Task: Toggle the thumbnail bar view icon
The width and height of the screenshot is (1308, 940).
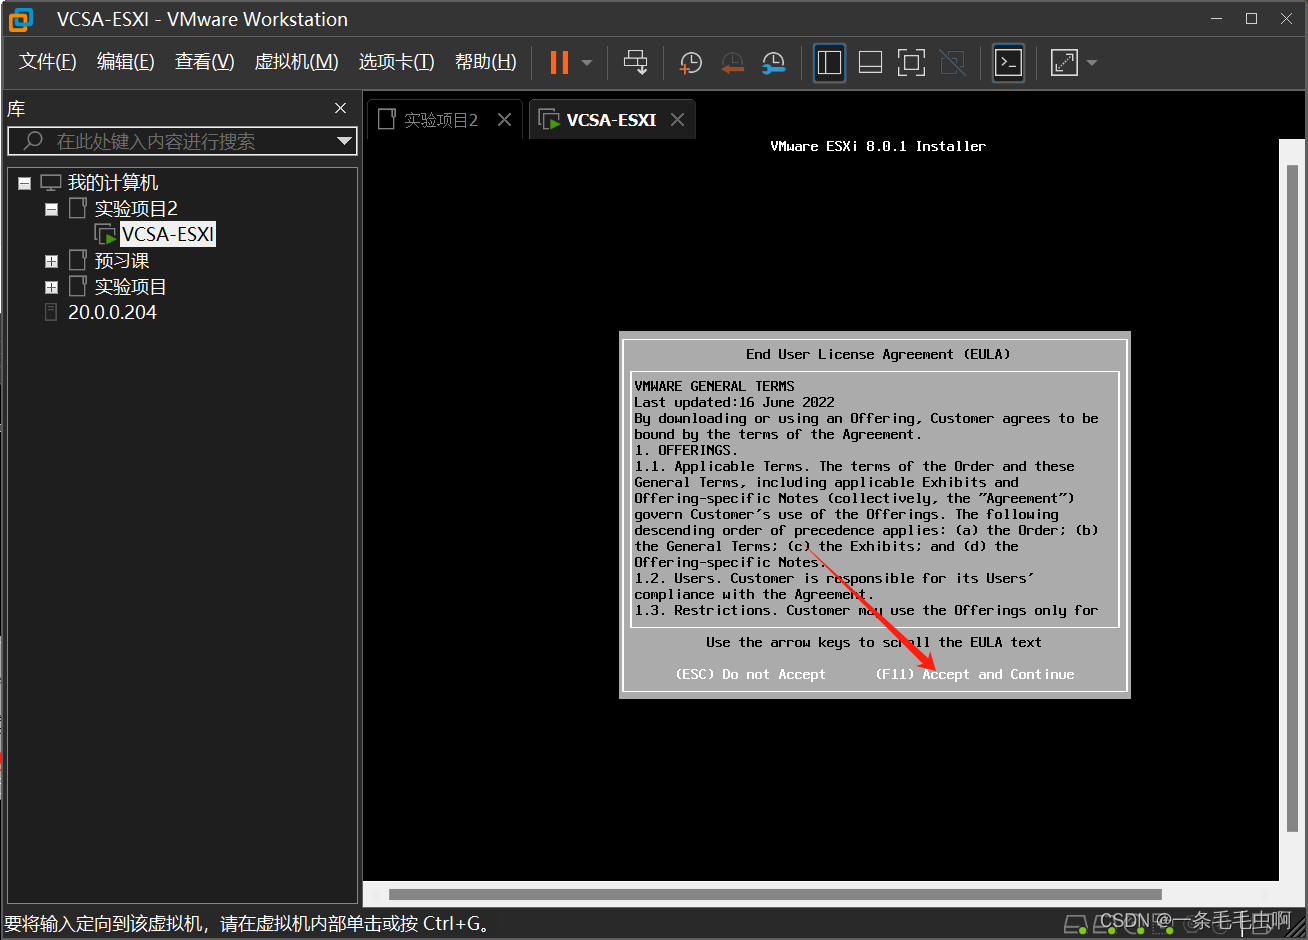Action: pos(870,63)
